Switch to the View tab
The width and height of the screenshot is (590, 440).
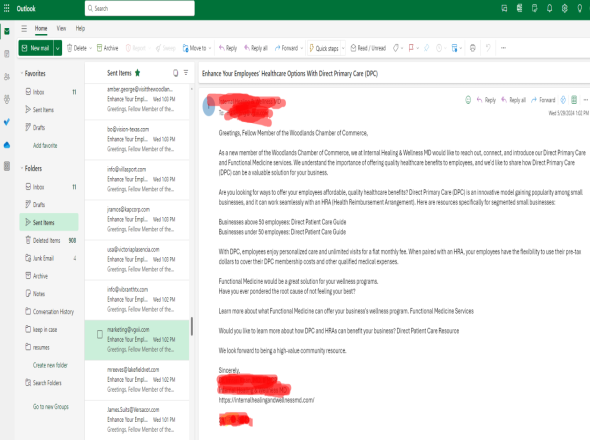click(x=61, y=28)
